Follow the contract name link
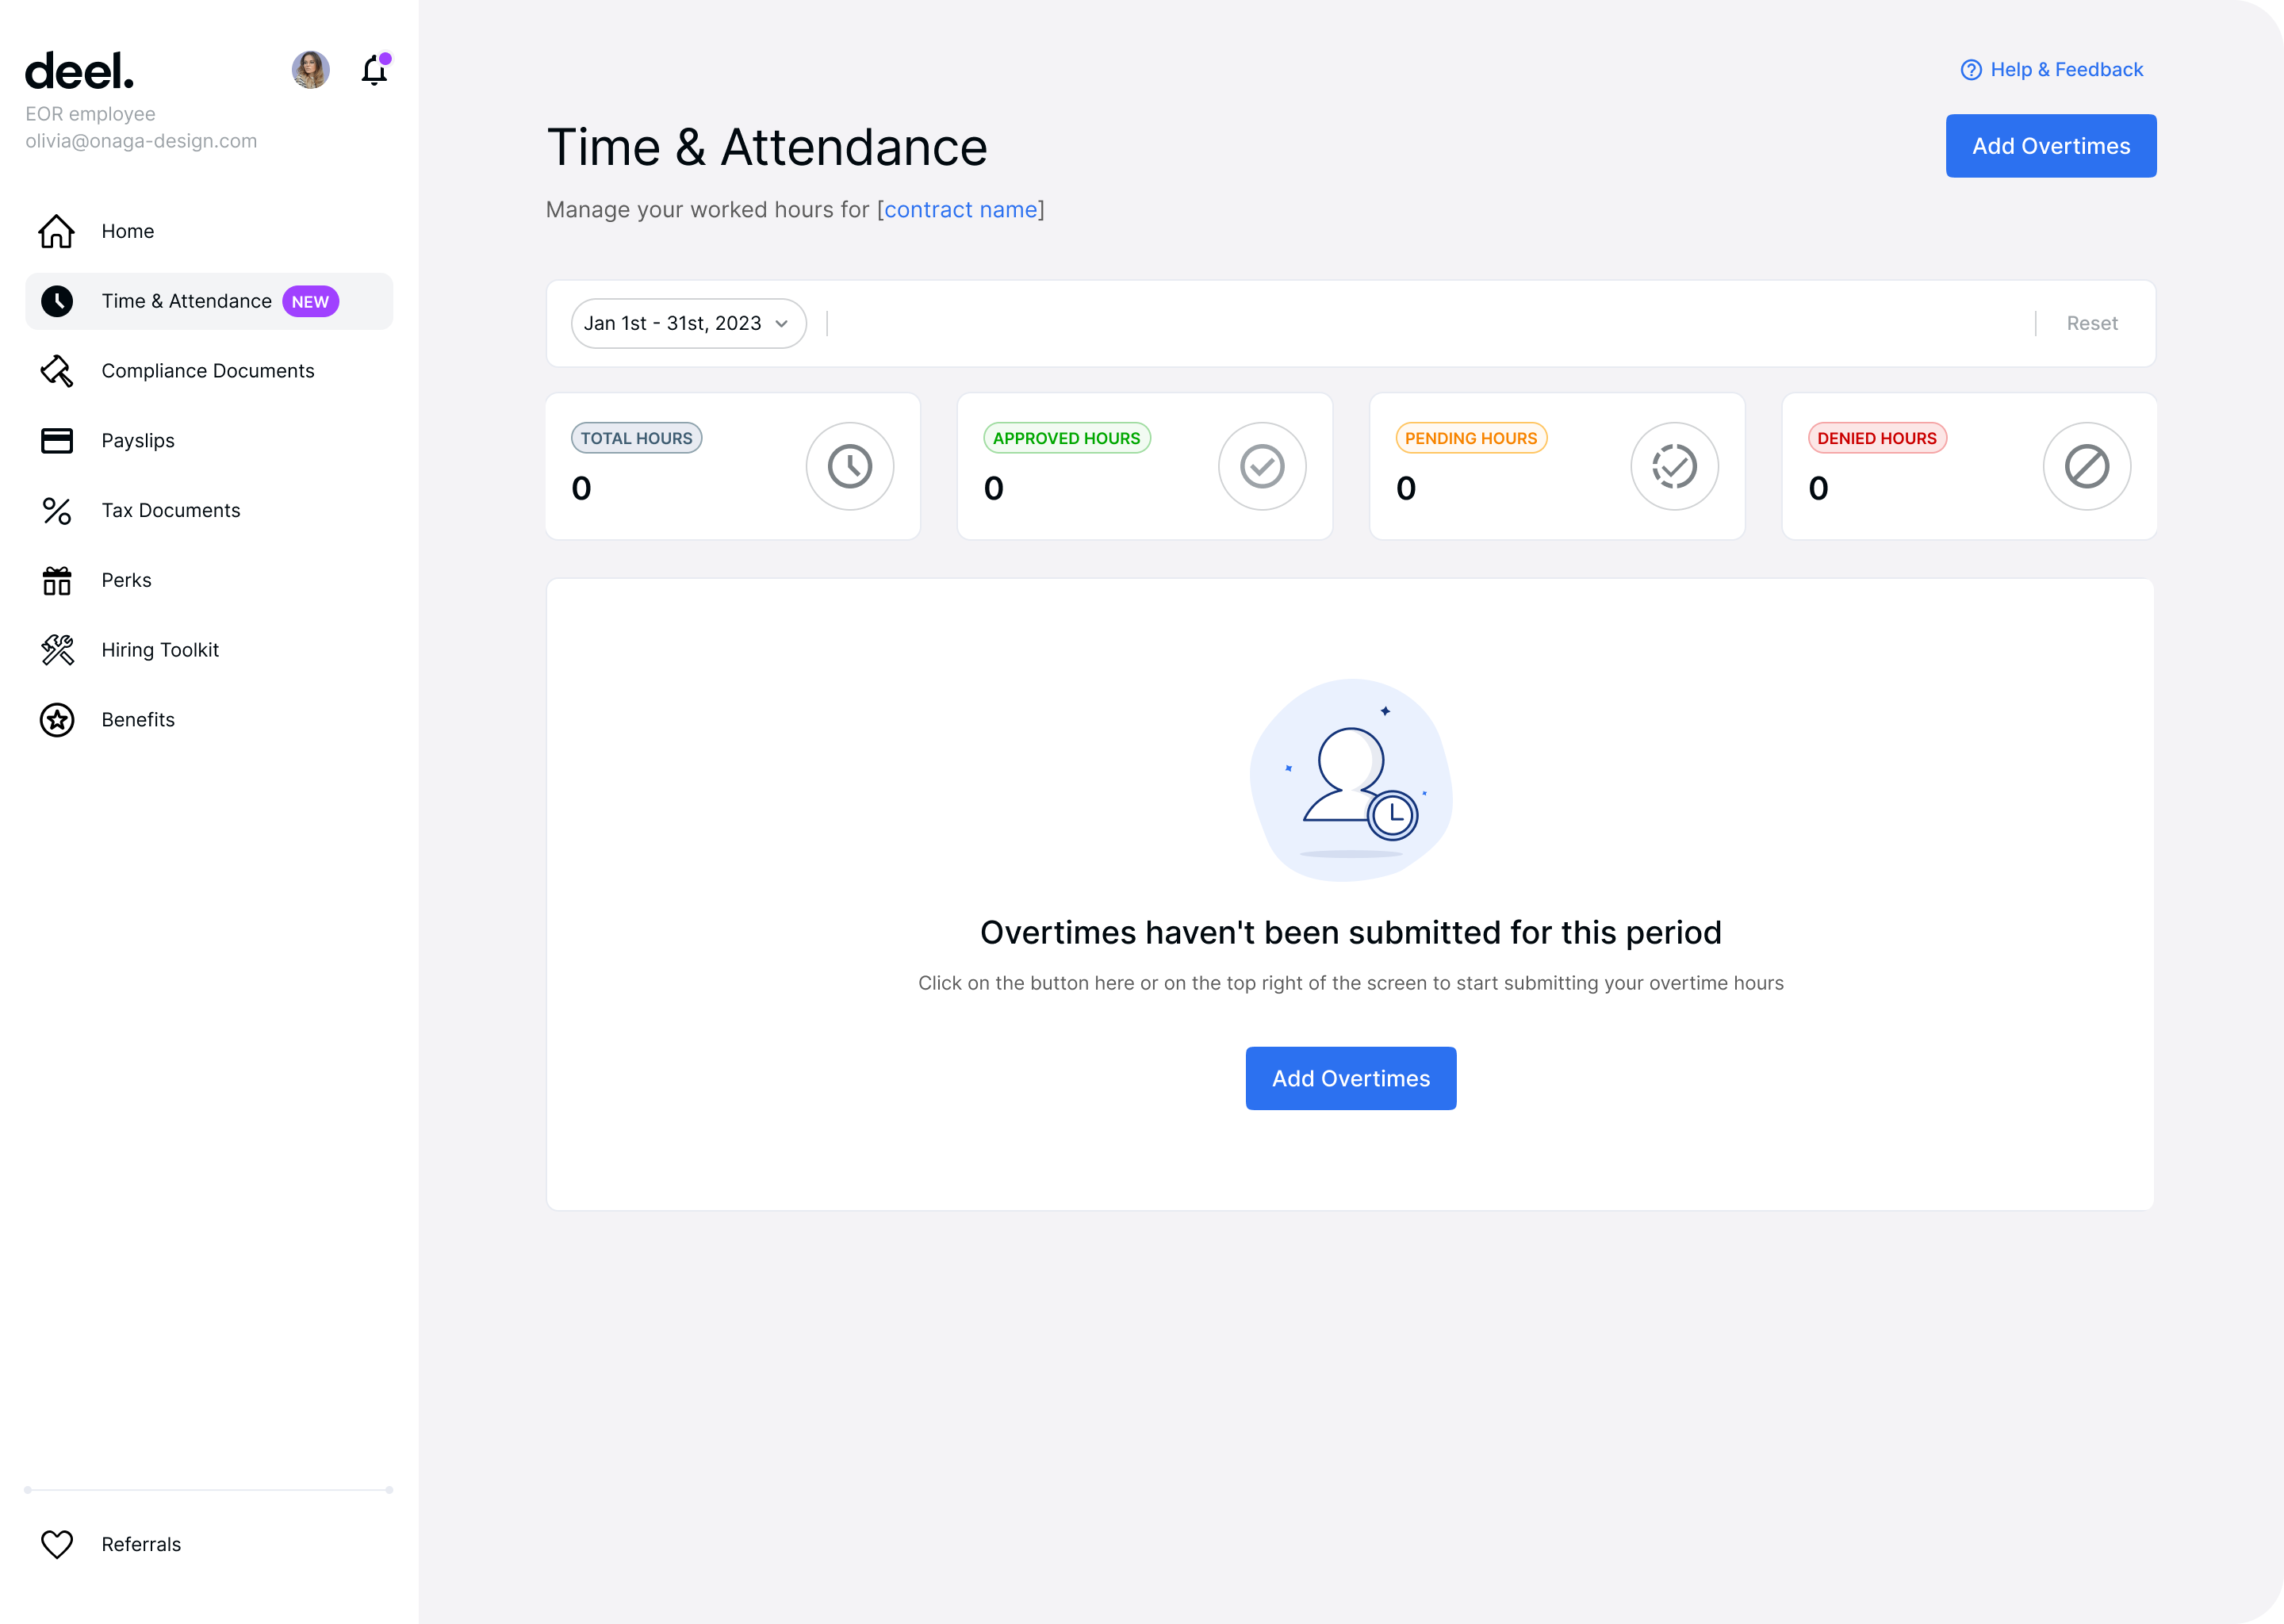Viewport: 2284px width, 1624px height. pyautogui.click(x=961, y=210)
